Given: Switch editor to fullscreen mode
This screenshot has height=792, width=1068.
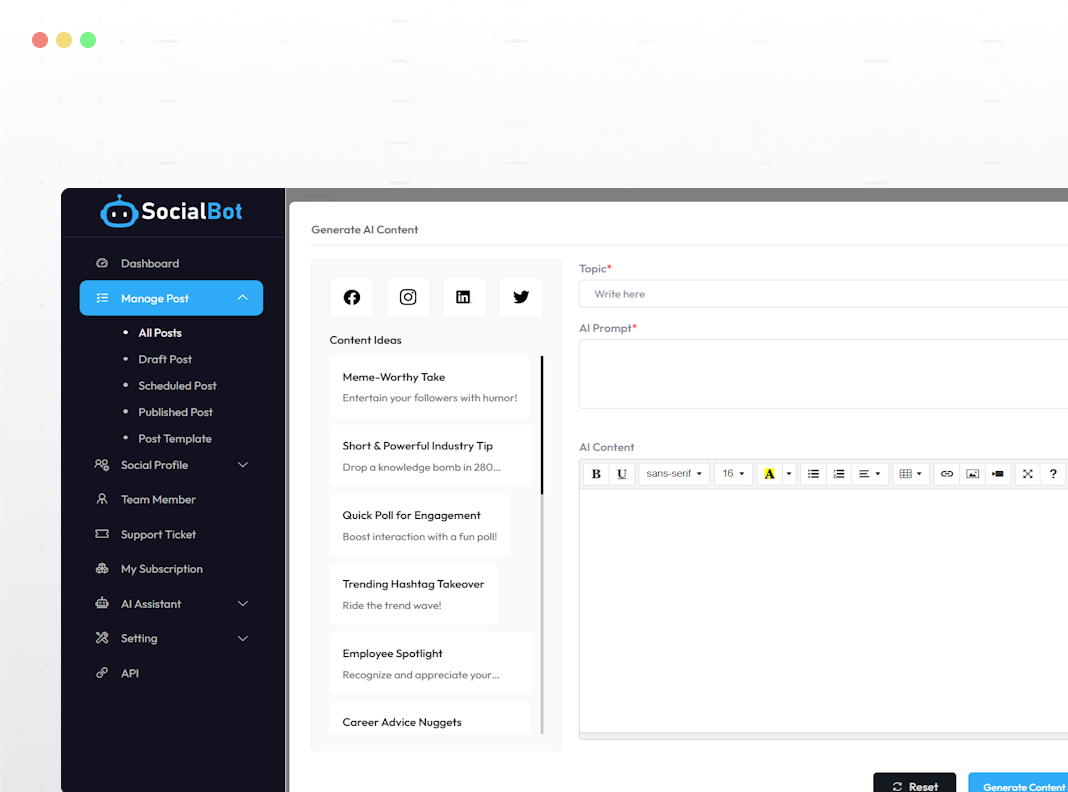Looking at the screenshot, I should [1027, 474].
